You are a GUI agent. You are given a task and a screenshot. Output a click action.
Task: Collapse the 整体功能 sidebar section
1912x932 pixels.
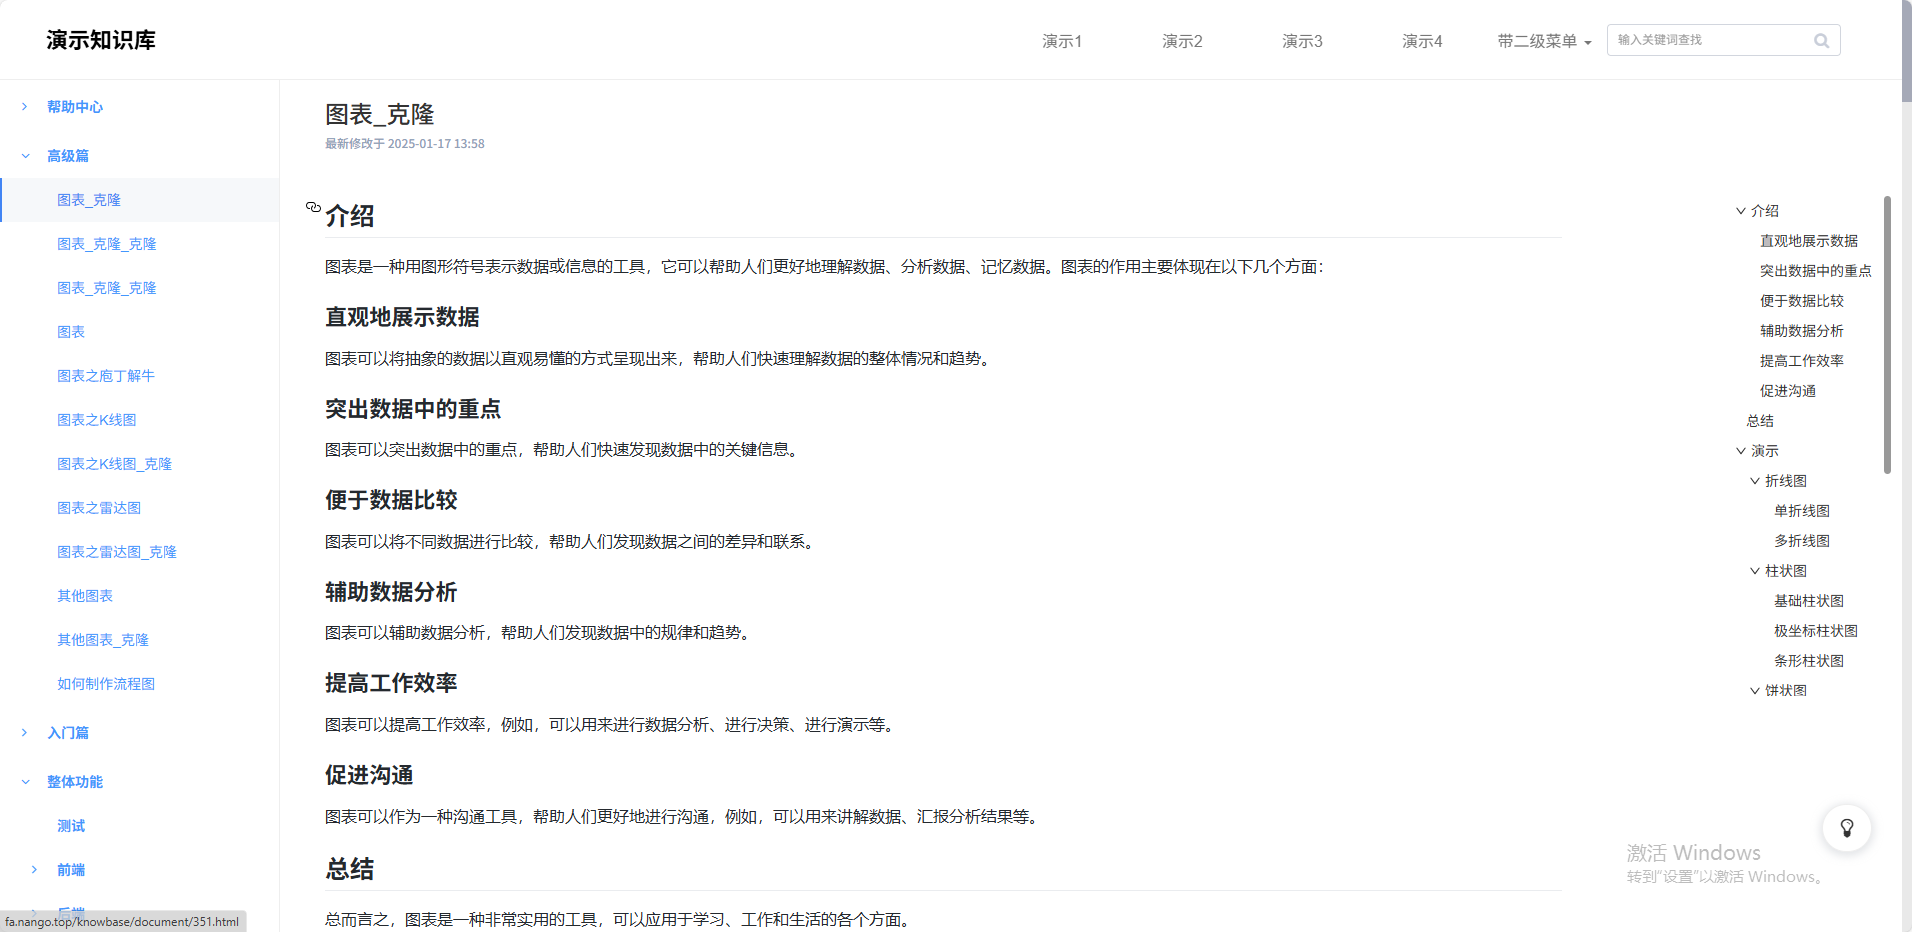[25, 782]
